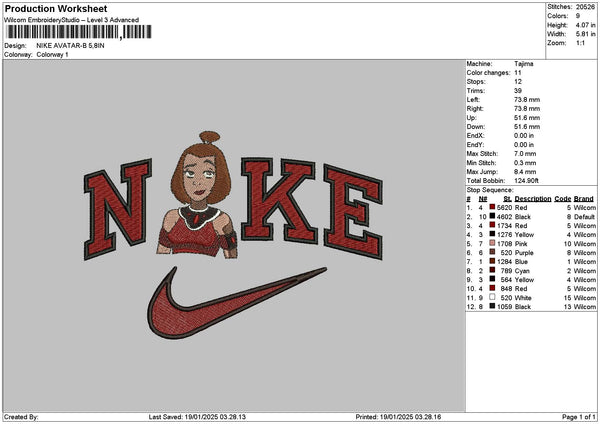Select the Blue description text
Screen dimensions: 600x424
point(521,262)
